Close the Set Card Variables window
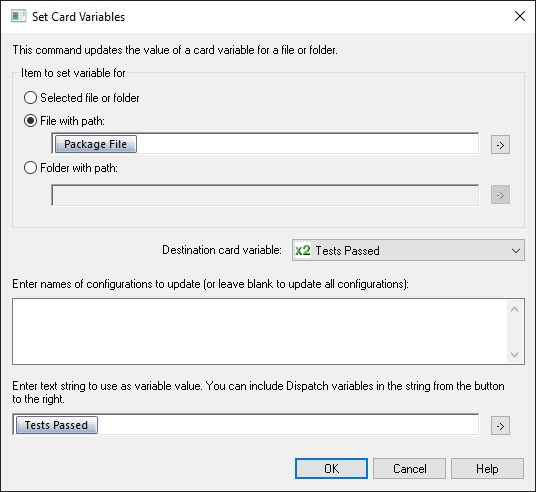536x492 pixels. coord(520,16)
